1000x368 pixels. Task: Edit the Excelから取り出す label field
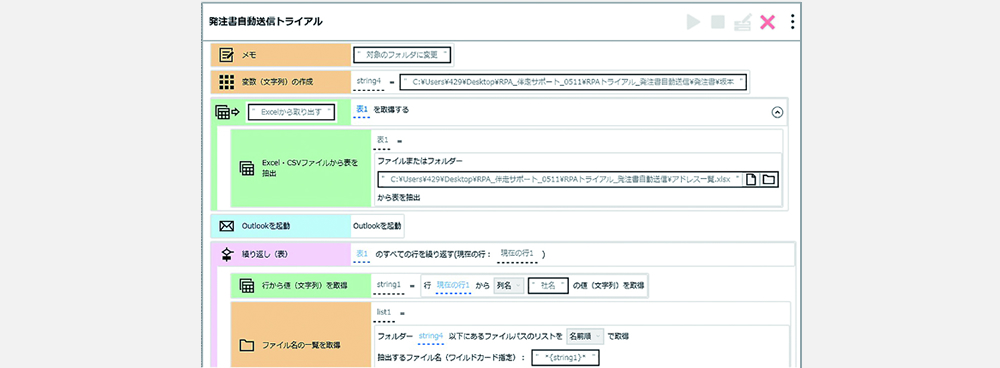point(291,112)
